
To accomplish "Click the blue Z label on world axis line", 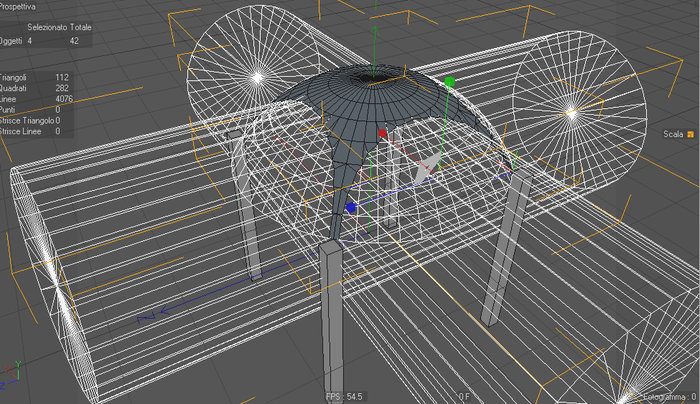I will (146, 318).
